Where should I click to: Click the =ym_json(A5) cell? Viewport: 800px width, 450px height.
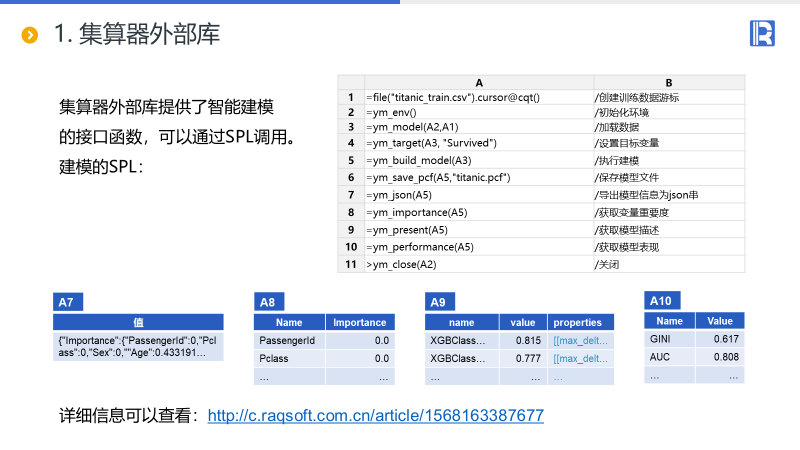[x=479, y=195]
